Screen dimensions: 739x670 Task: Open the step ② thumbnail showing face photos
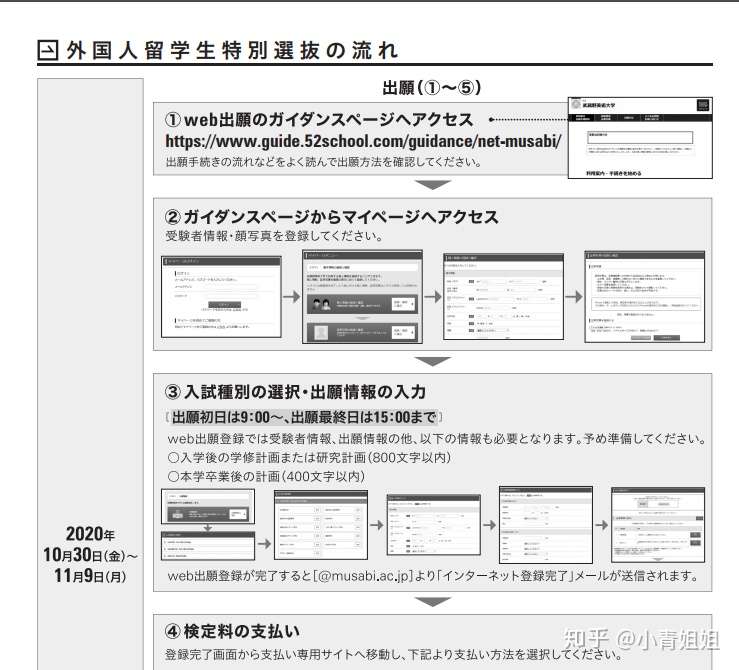362,297
